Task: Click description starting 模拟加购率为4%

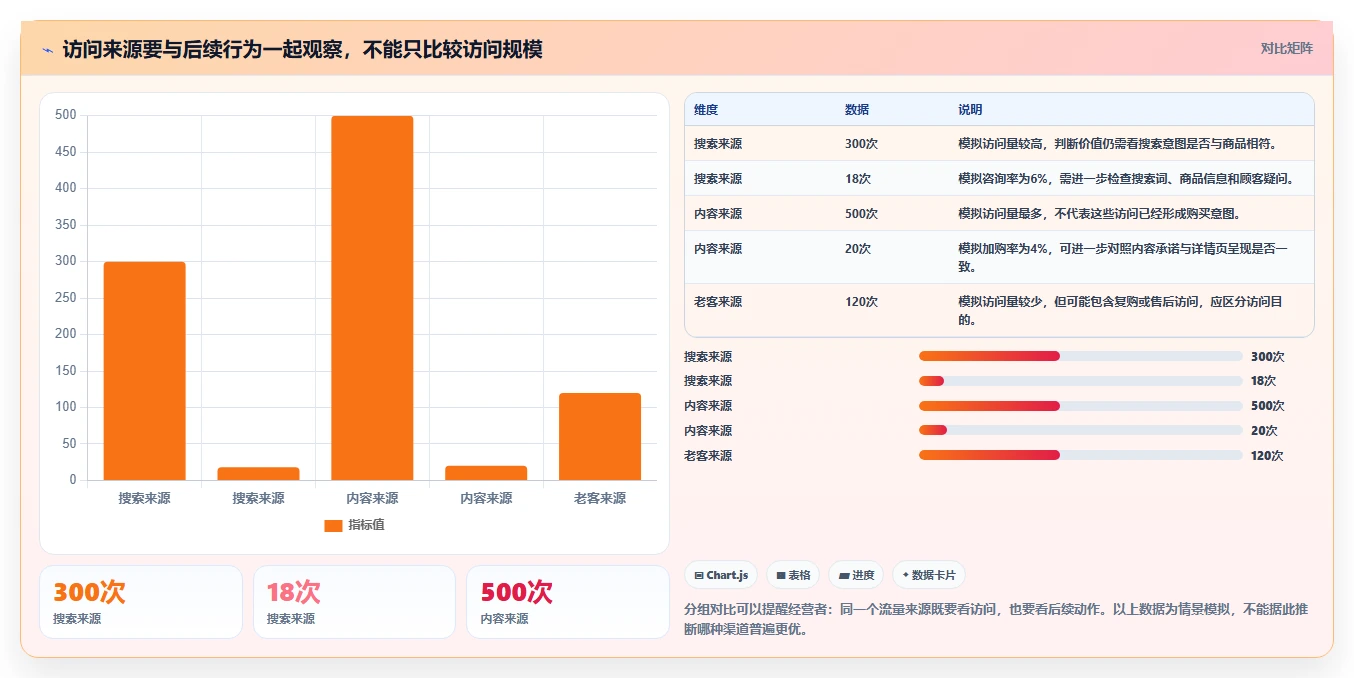Action: pos(1123,258)
